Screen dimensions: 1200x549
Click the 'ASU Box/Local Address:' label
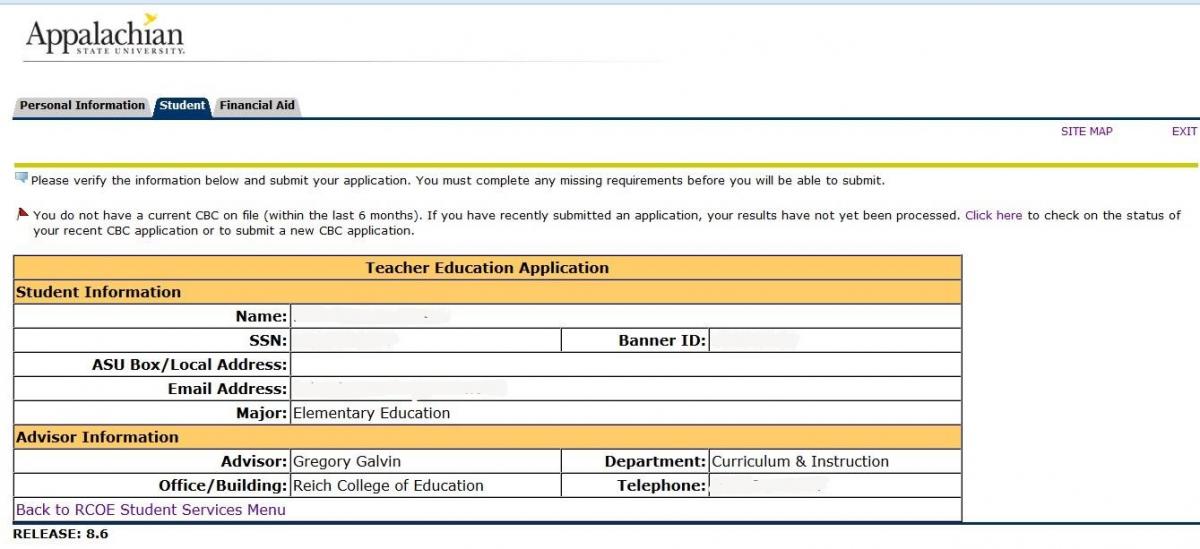pyautogui.click(x=189, y=365)
